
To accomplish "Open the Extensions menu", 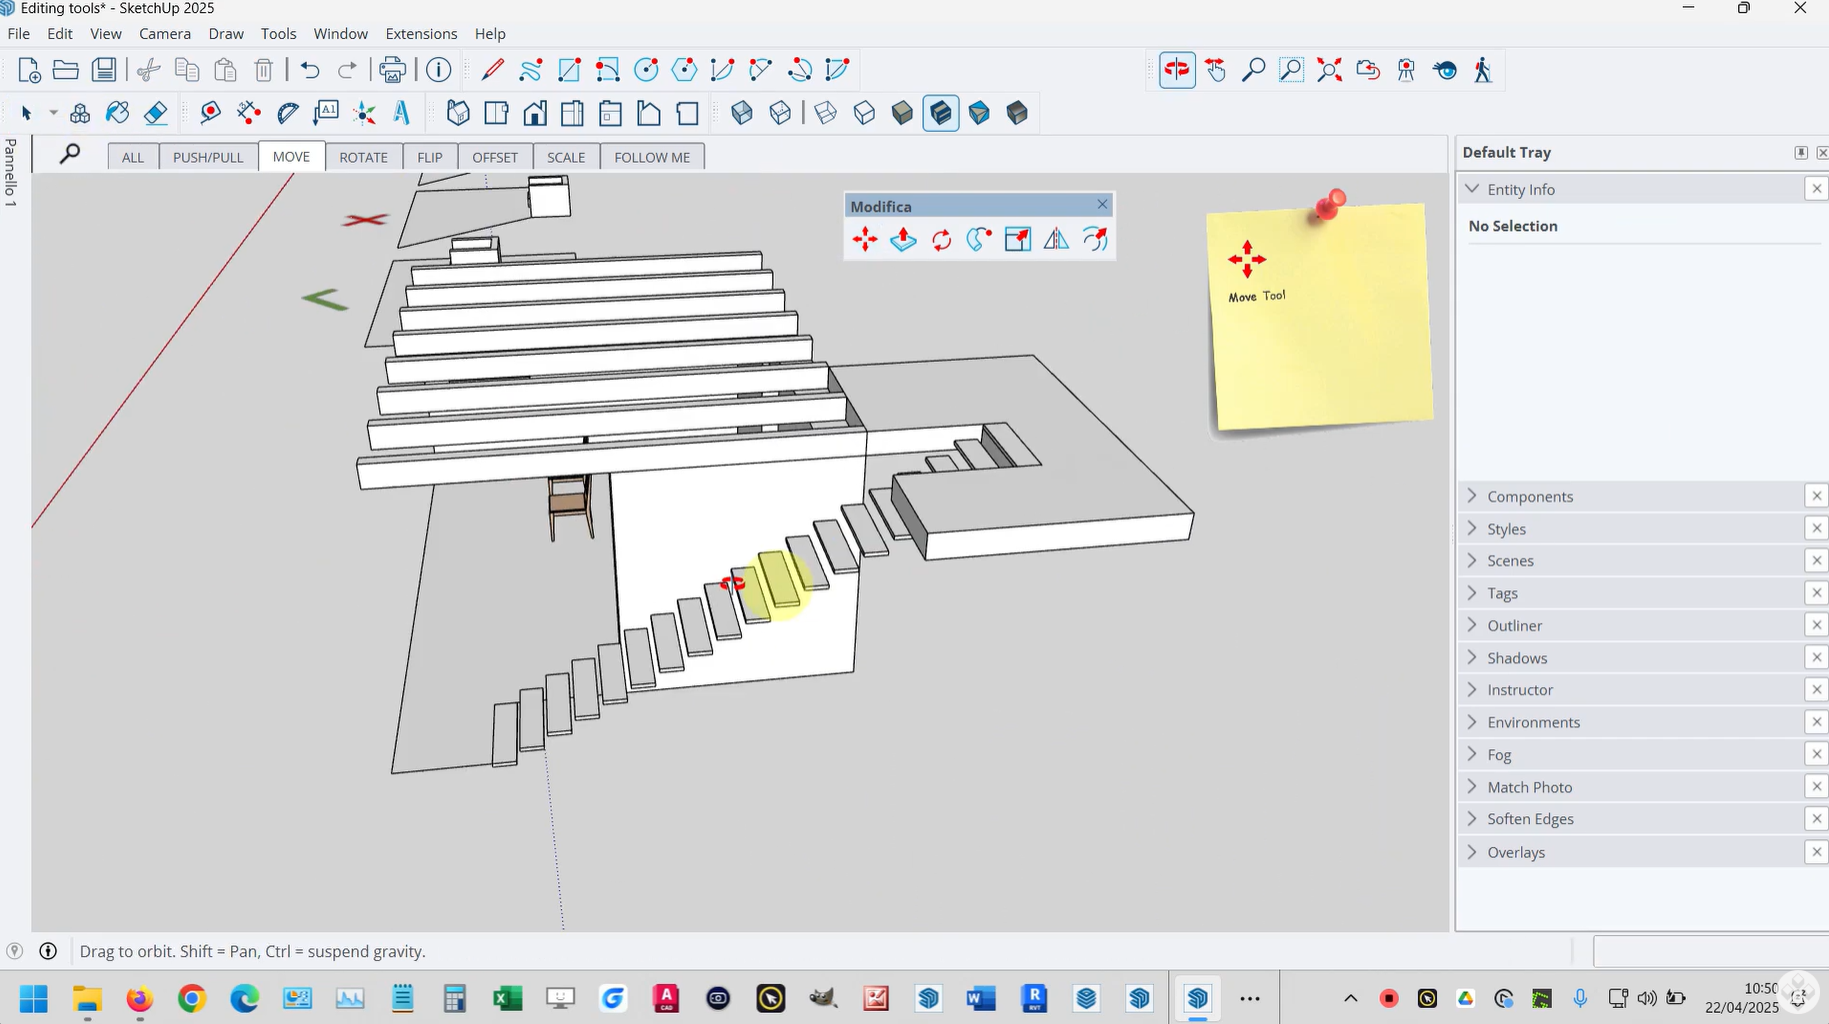I will point(421,34).
